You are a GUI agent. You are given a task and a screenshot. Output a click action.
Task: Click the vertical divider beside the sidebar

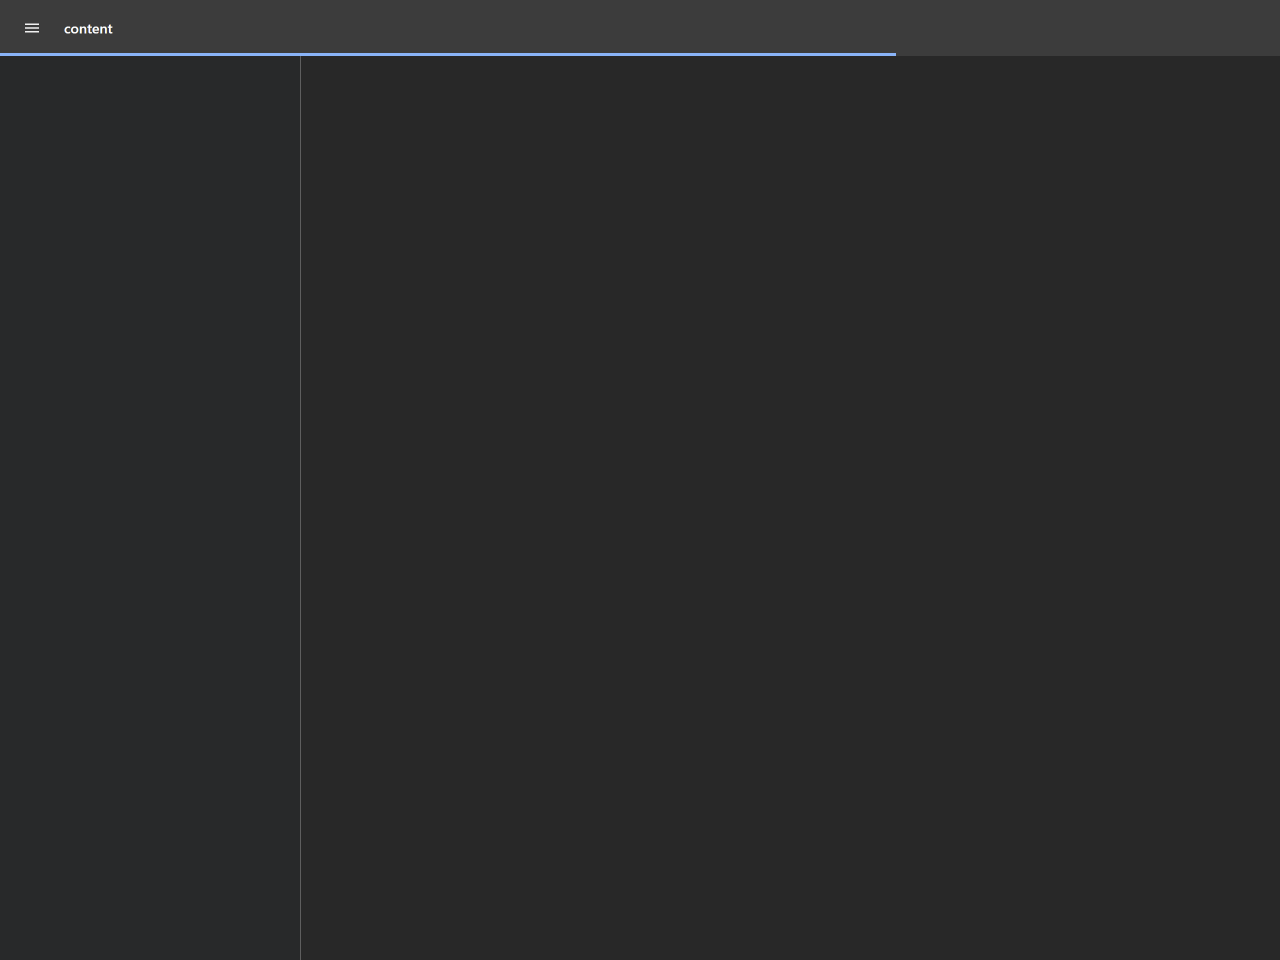(x=300, y=508)
